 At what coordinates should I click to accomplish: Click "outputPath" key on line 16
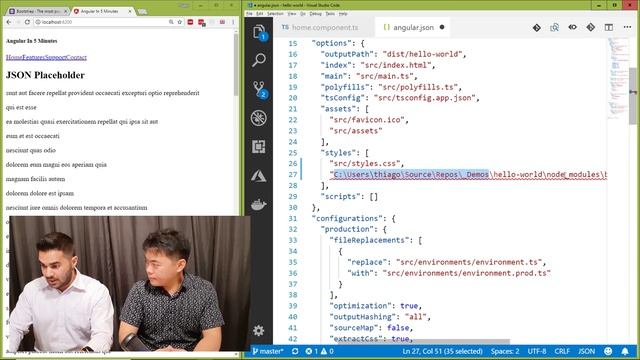(347, 54)
